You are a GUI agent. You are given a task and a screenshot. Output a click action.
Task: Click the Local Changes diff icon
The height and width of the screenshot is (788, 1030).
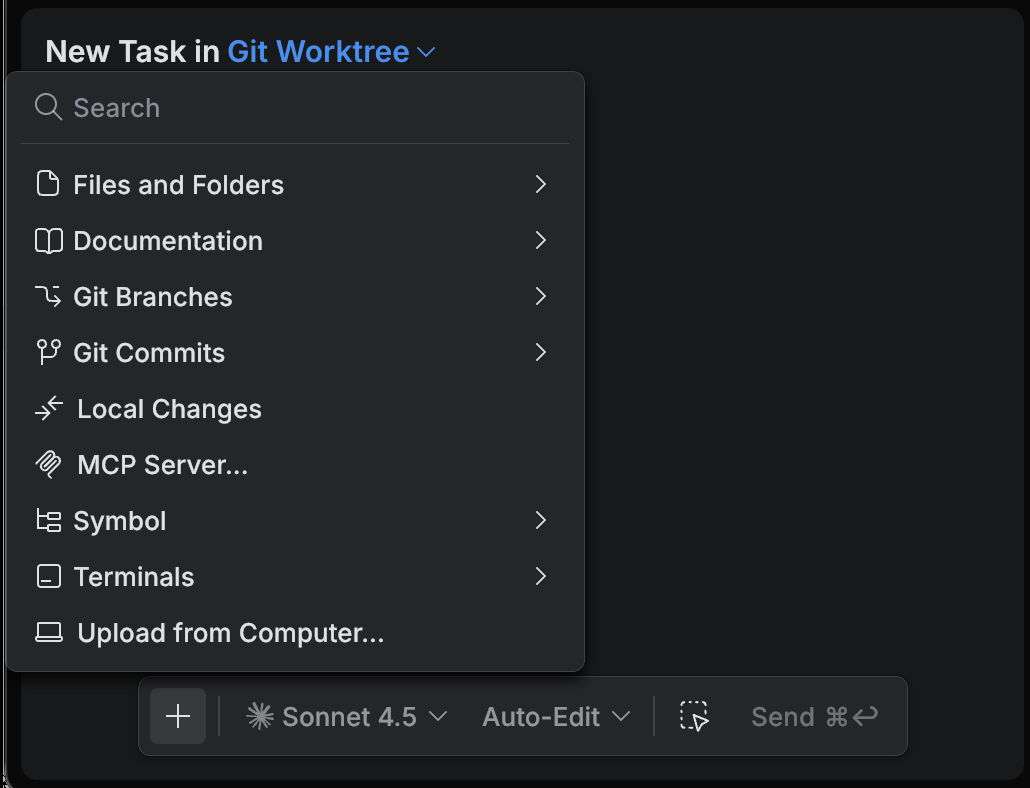point(48,408)
